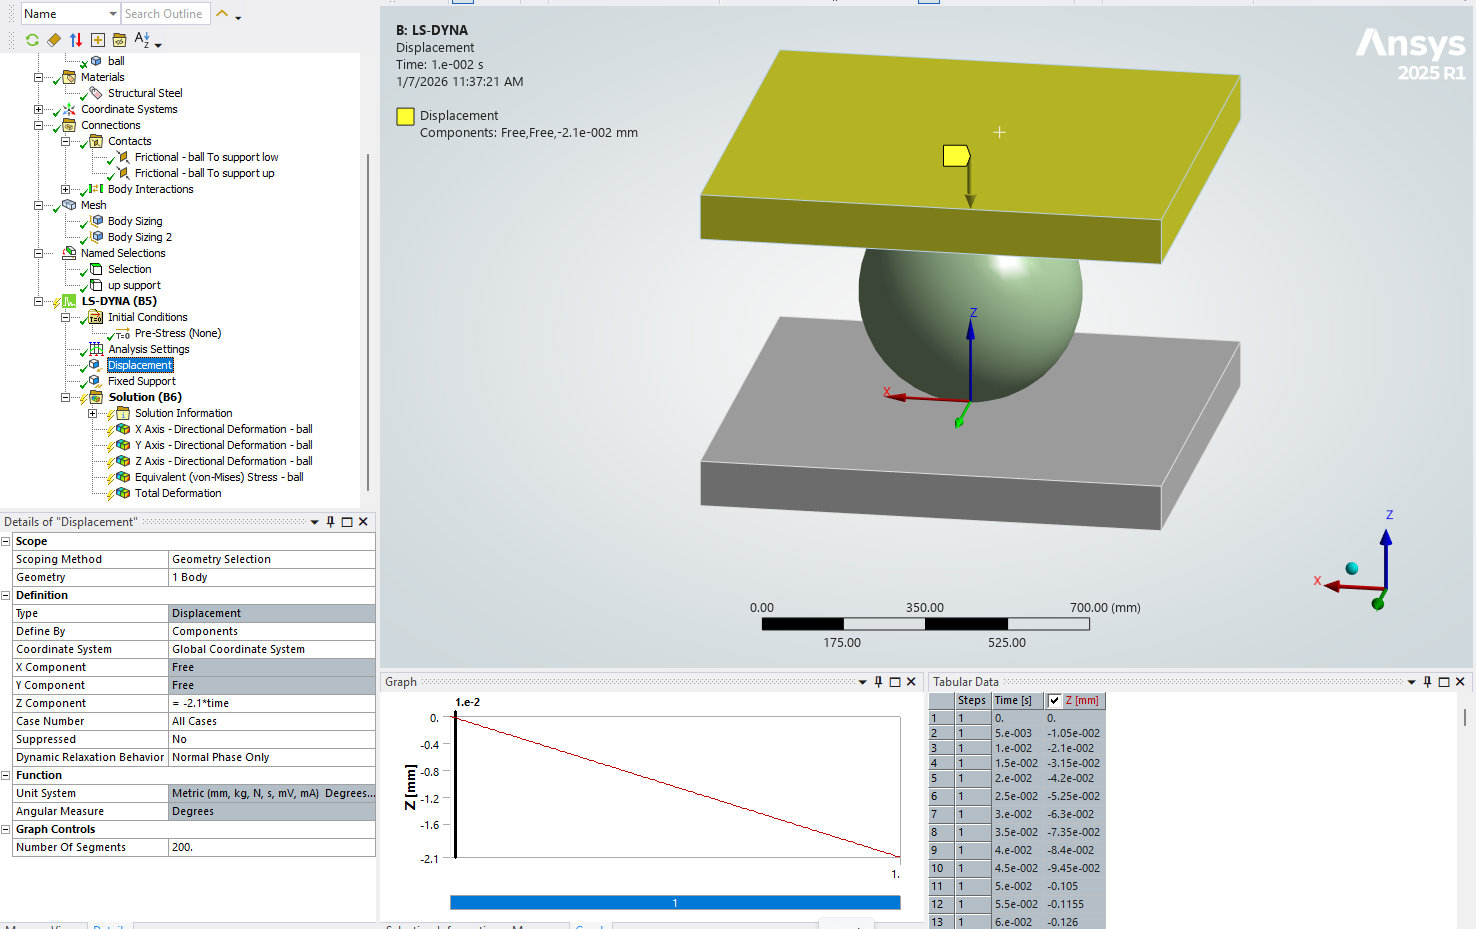Click in the Search Outline box
This screenshot has width=1476, height=929.
pos(165,14)
